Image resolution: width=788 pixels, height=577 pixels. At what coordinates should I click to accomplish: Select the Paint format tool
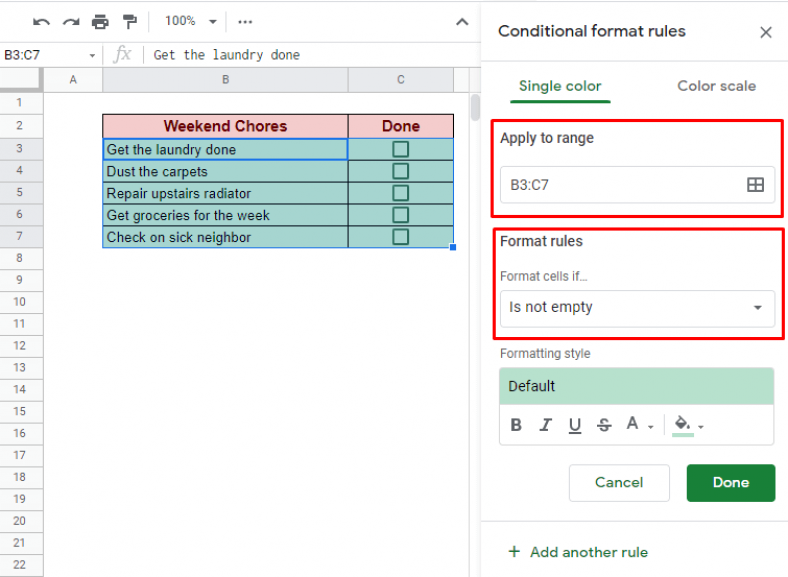tap(130, 21)
